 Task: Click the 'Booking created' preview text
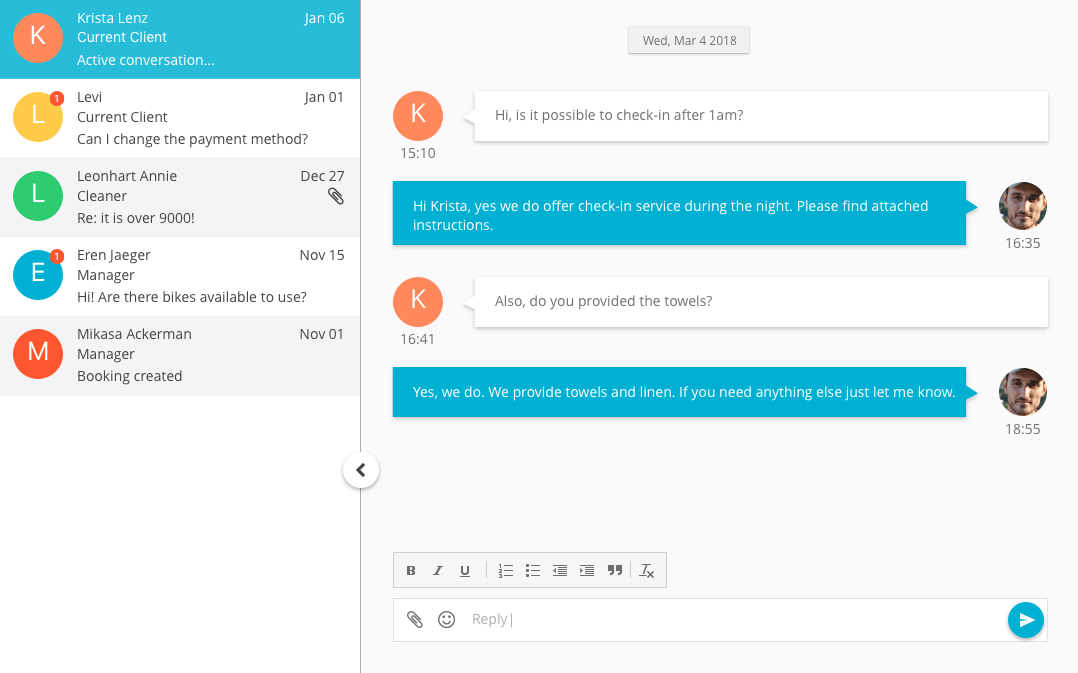tap(129, 376)
